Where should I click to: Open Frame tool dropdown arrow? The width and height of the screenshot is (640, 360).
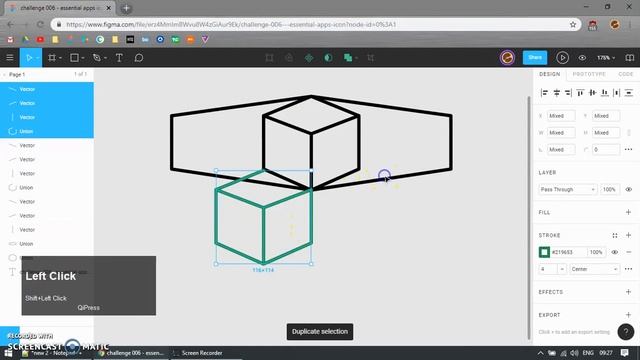pos(60,58)
